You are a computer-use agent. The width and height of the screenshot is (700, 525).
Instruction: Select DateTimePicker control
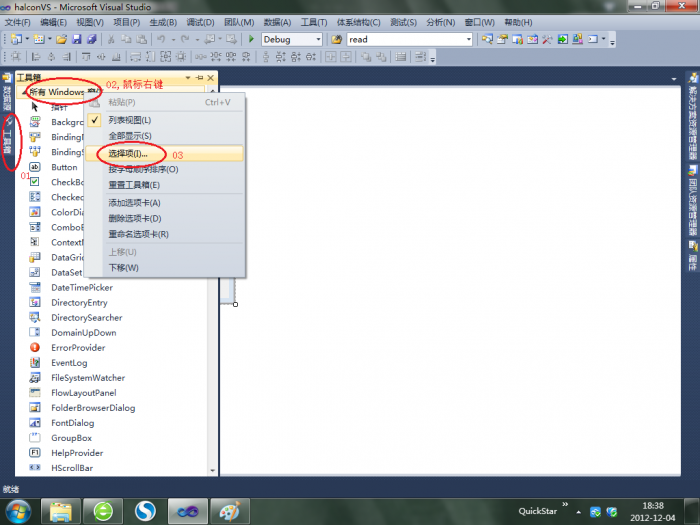82,288
